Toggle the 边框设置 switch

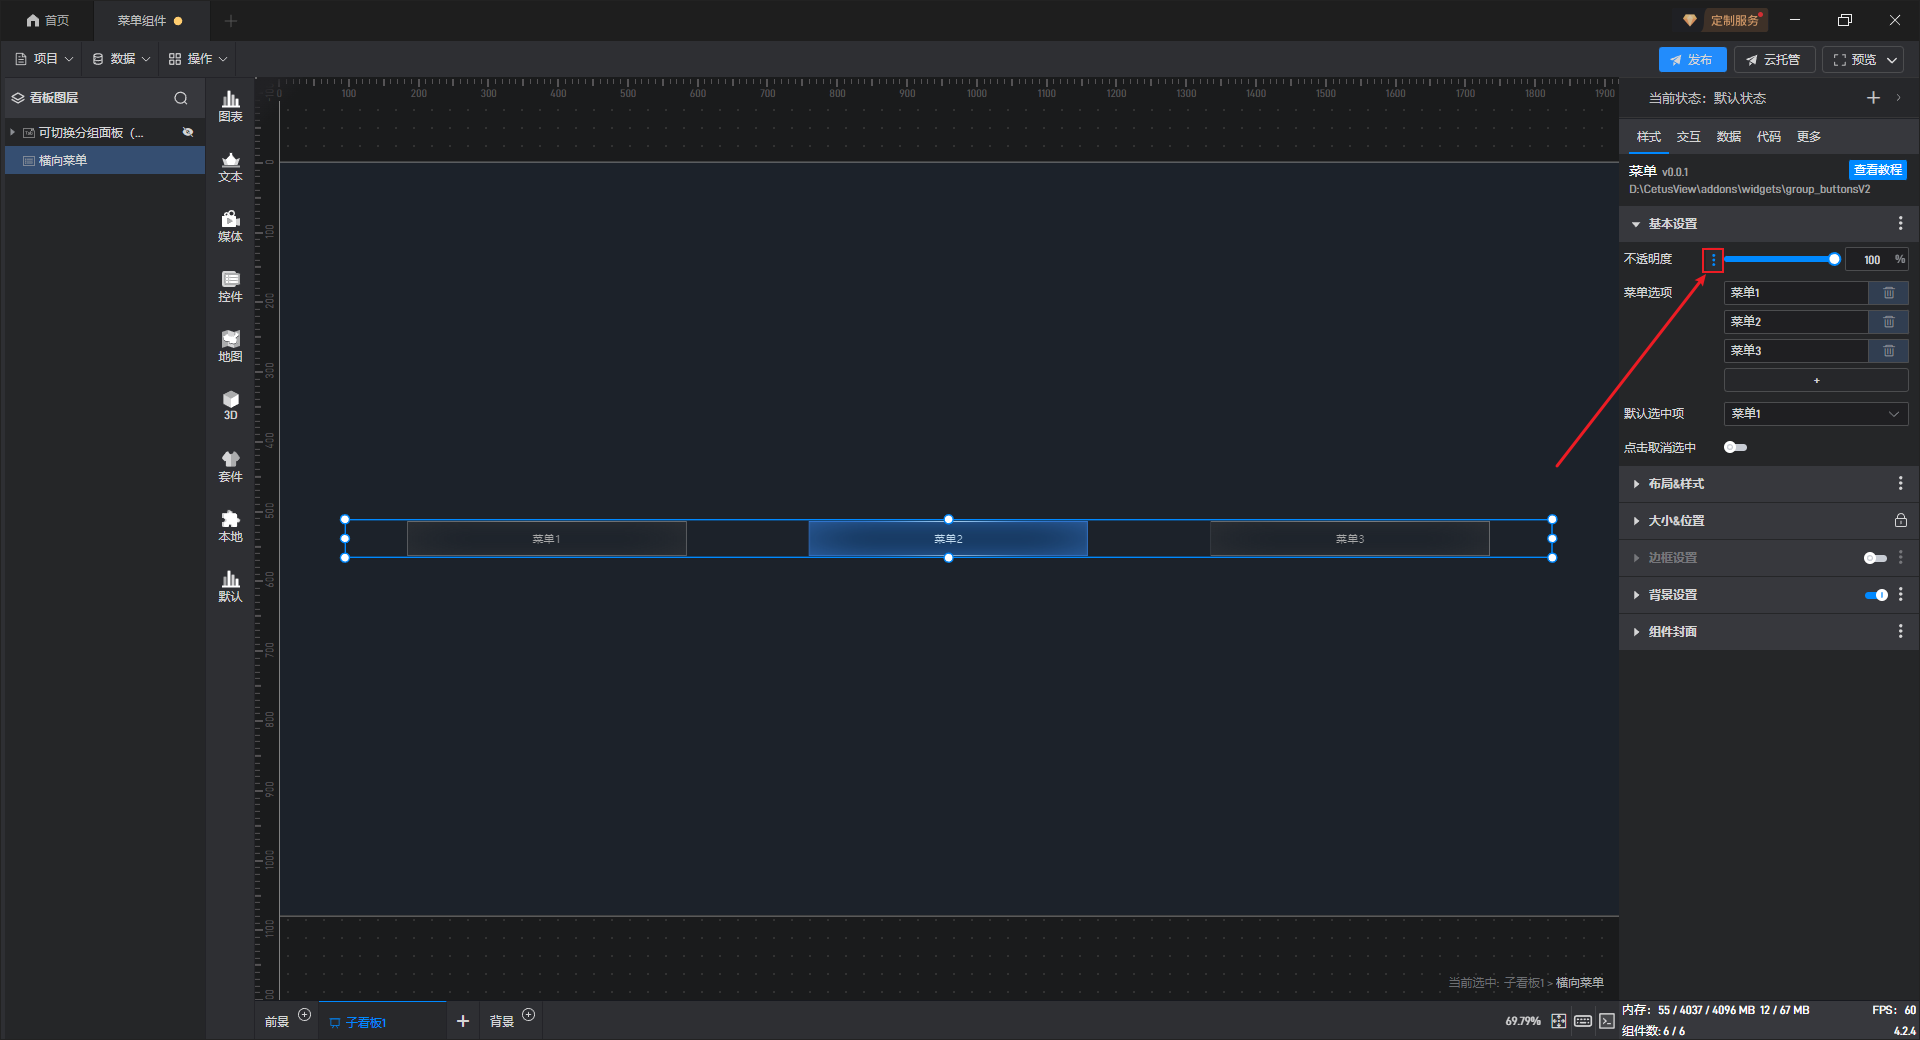coord(1875,558)
